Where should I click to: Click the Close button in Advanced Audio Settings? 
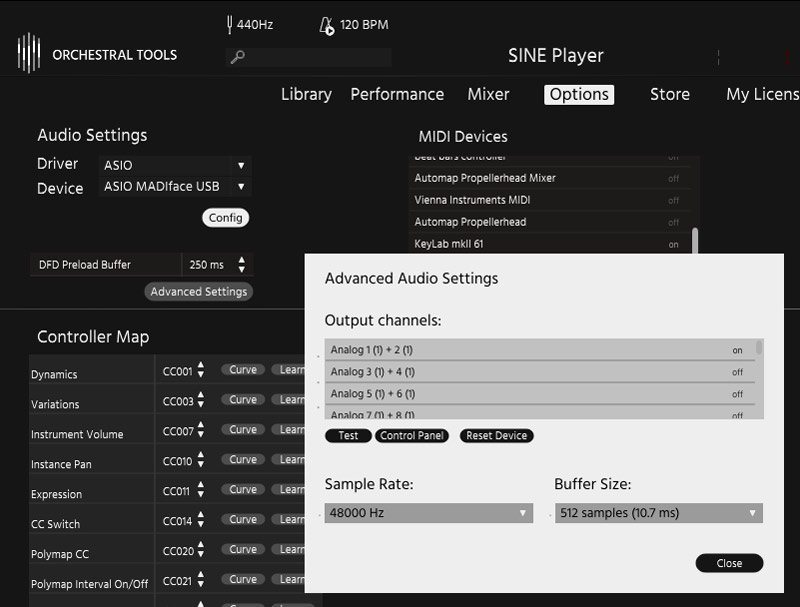[729, 563]
